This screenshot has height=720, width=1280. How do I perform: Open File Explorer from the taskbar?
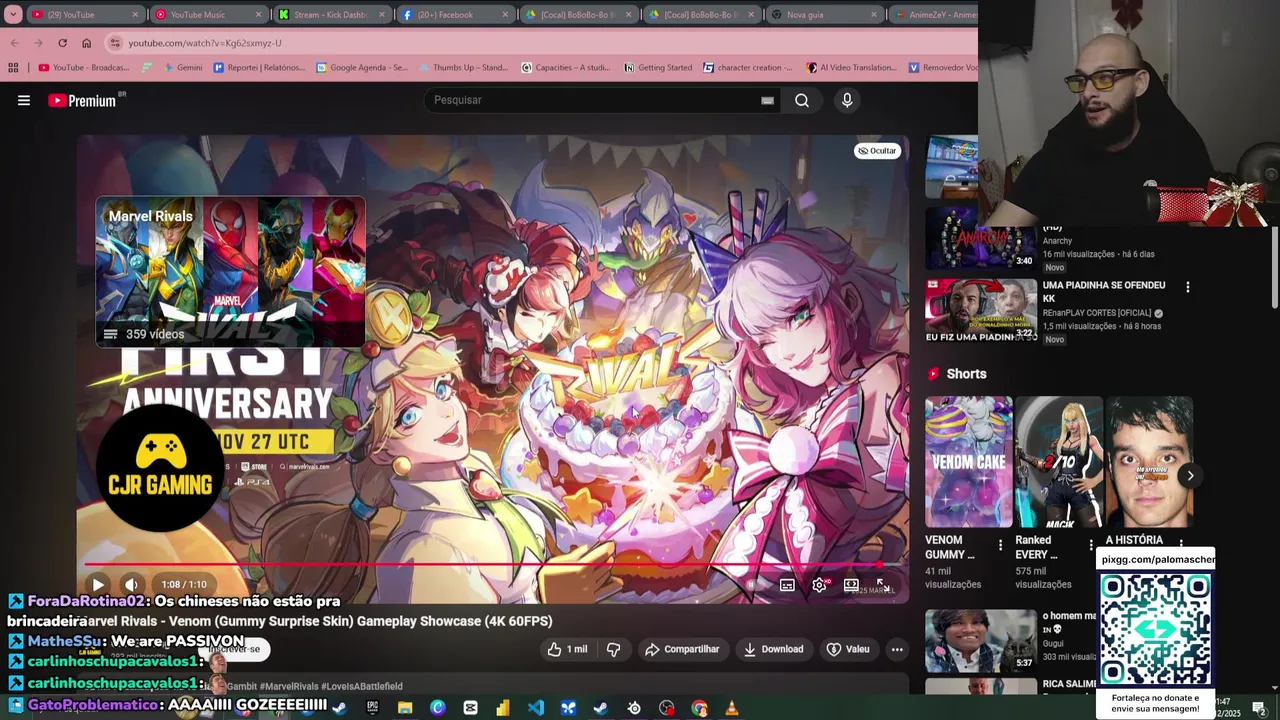tap(405, 708)
